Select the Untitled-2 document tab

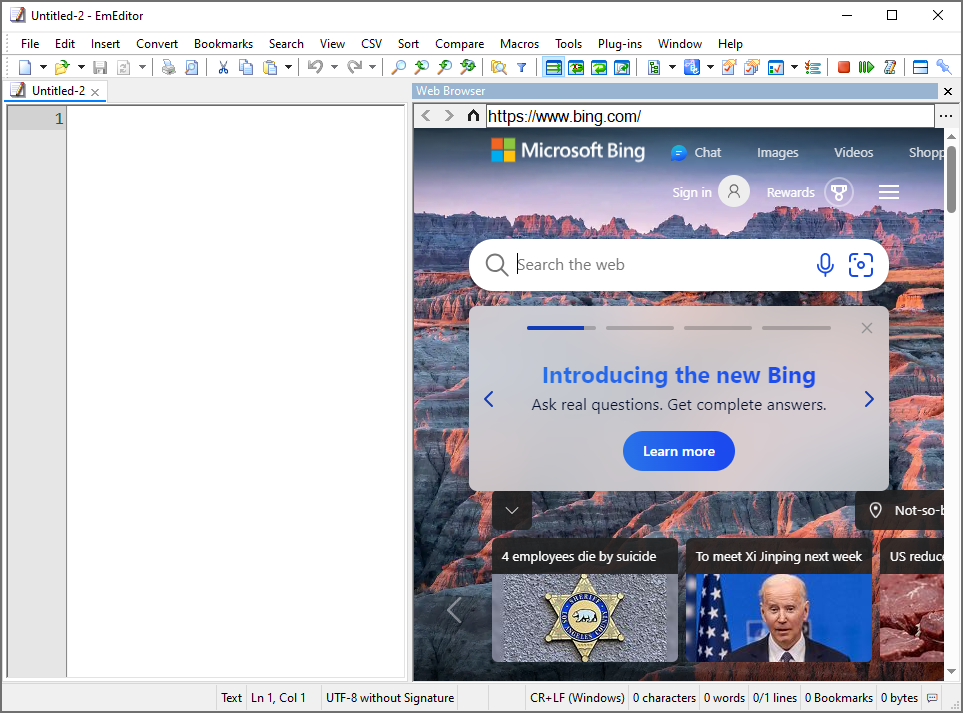coord(57,91)
